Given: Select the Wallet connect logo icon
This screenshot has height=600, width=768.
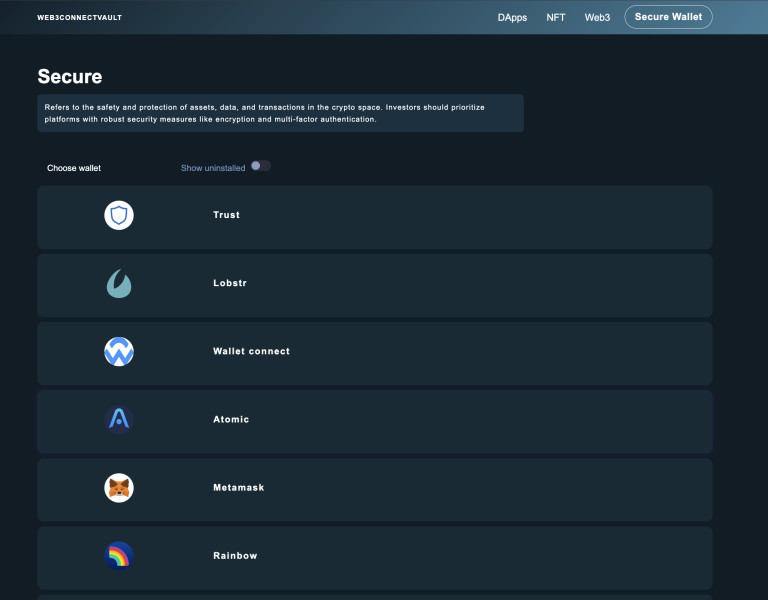Looking at the screenshot, I should tap(119, 352).
